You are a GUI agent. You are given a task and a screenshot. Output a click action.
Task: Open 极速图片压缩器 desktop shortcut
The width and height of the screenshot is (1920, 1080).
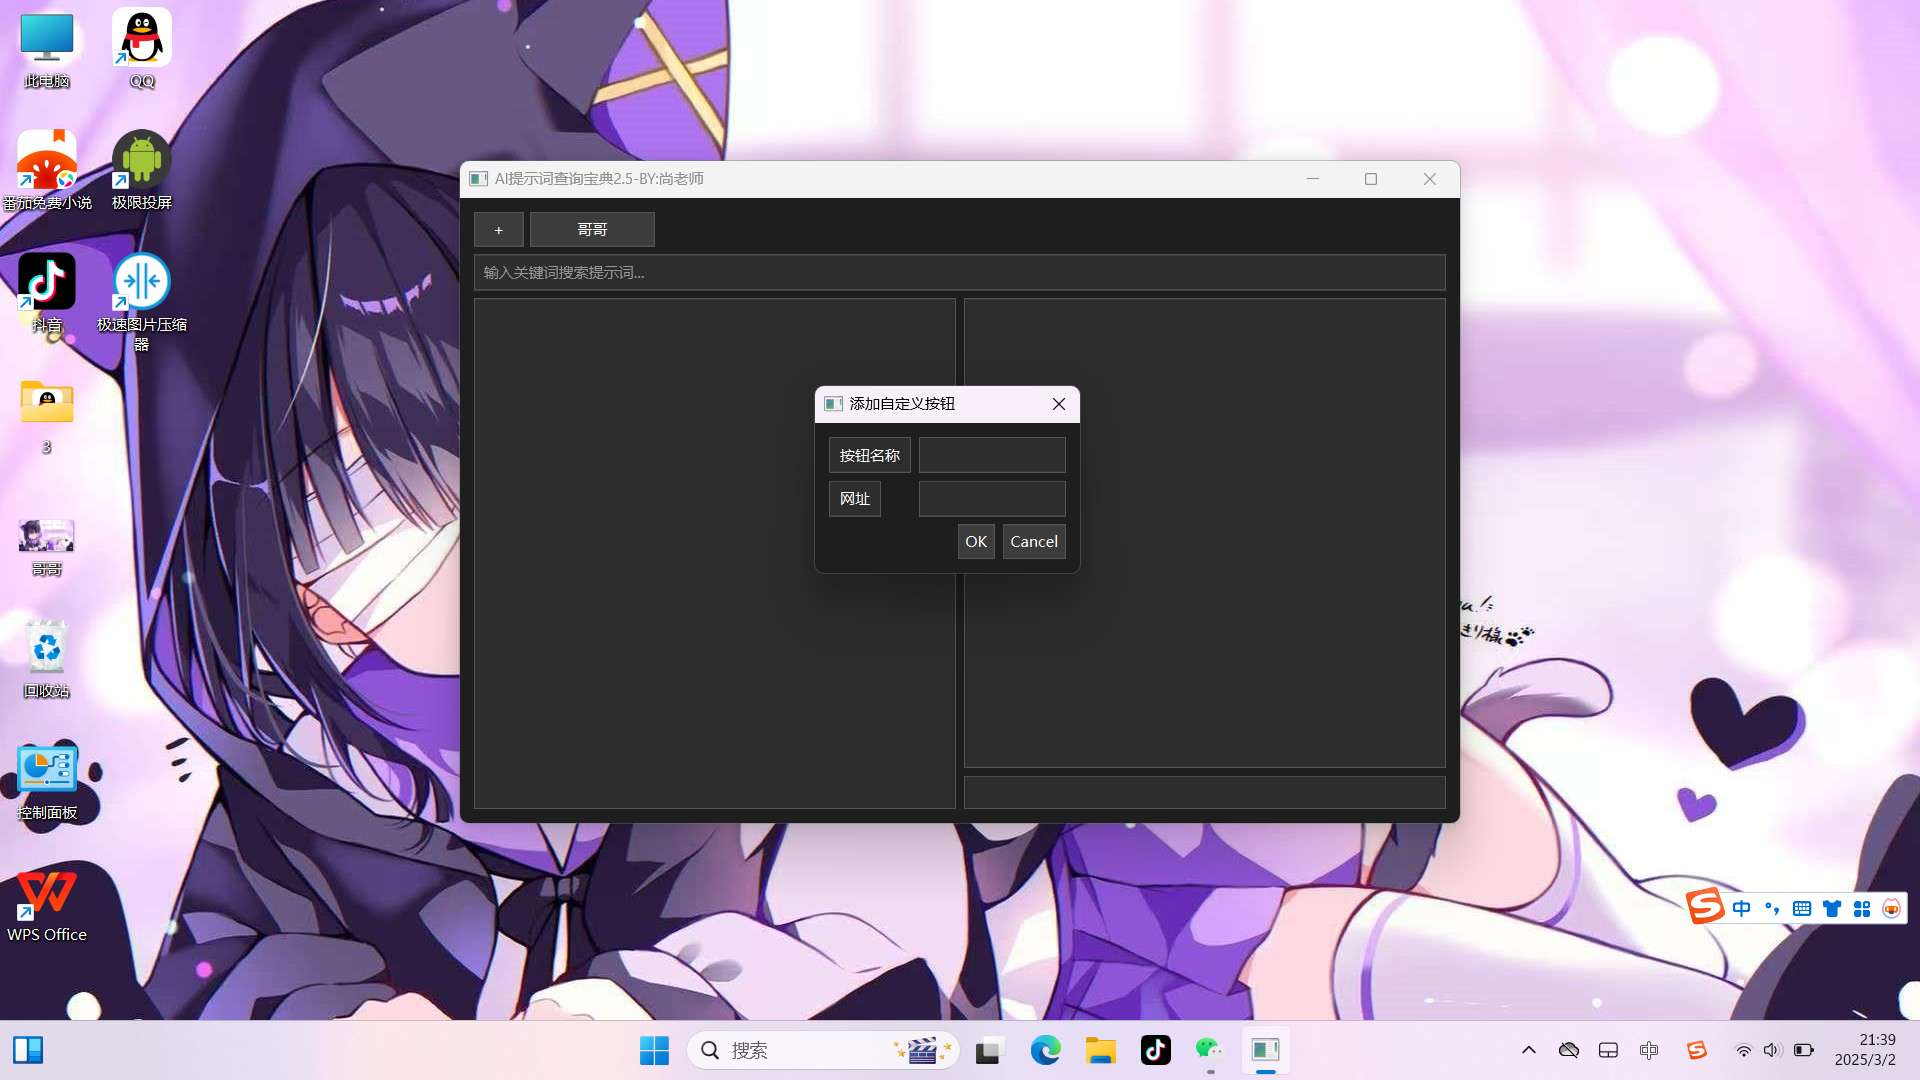pos(142,302)
